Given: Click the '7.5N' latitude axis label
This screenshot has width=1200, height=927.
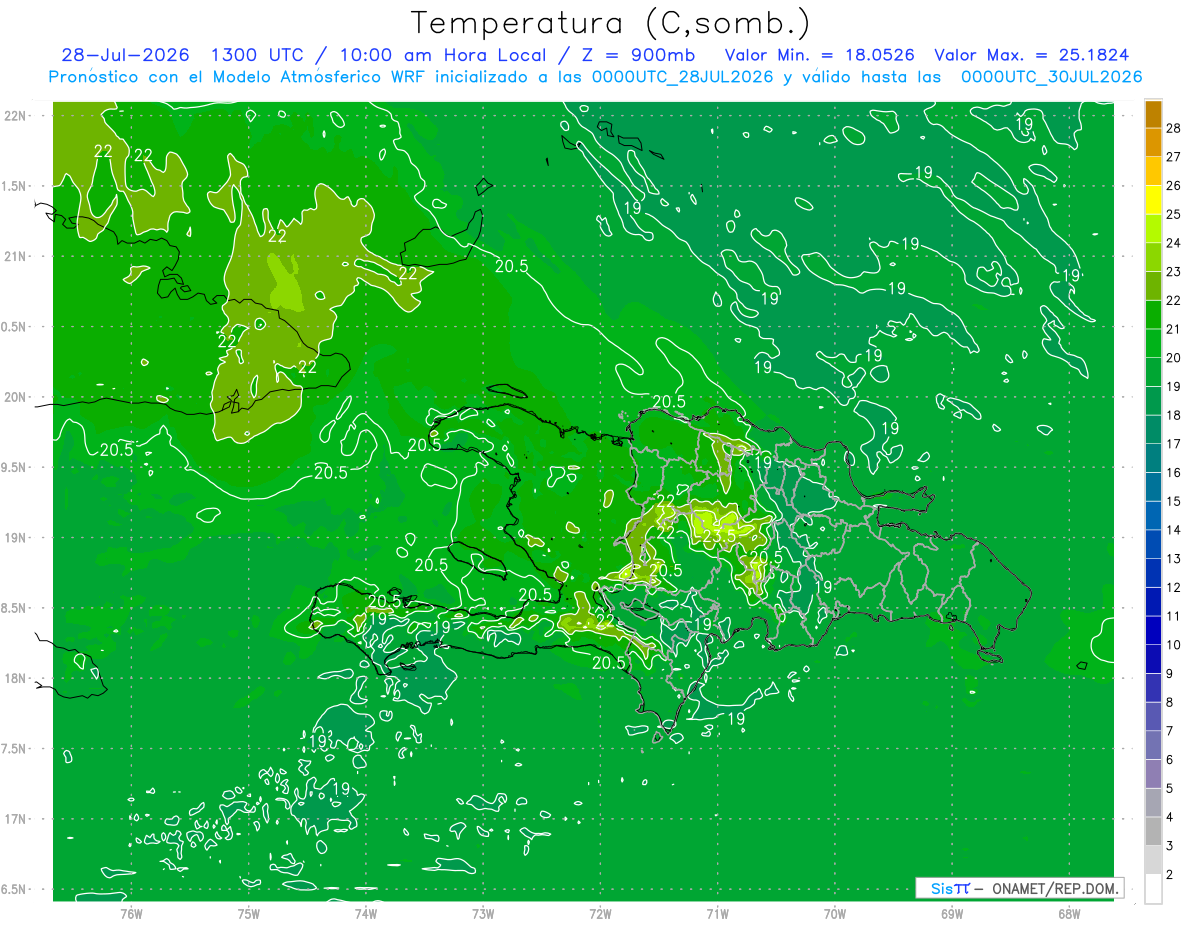Looking at the screenshot, I should point(14,749).
